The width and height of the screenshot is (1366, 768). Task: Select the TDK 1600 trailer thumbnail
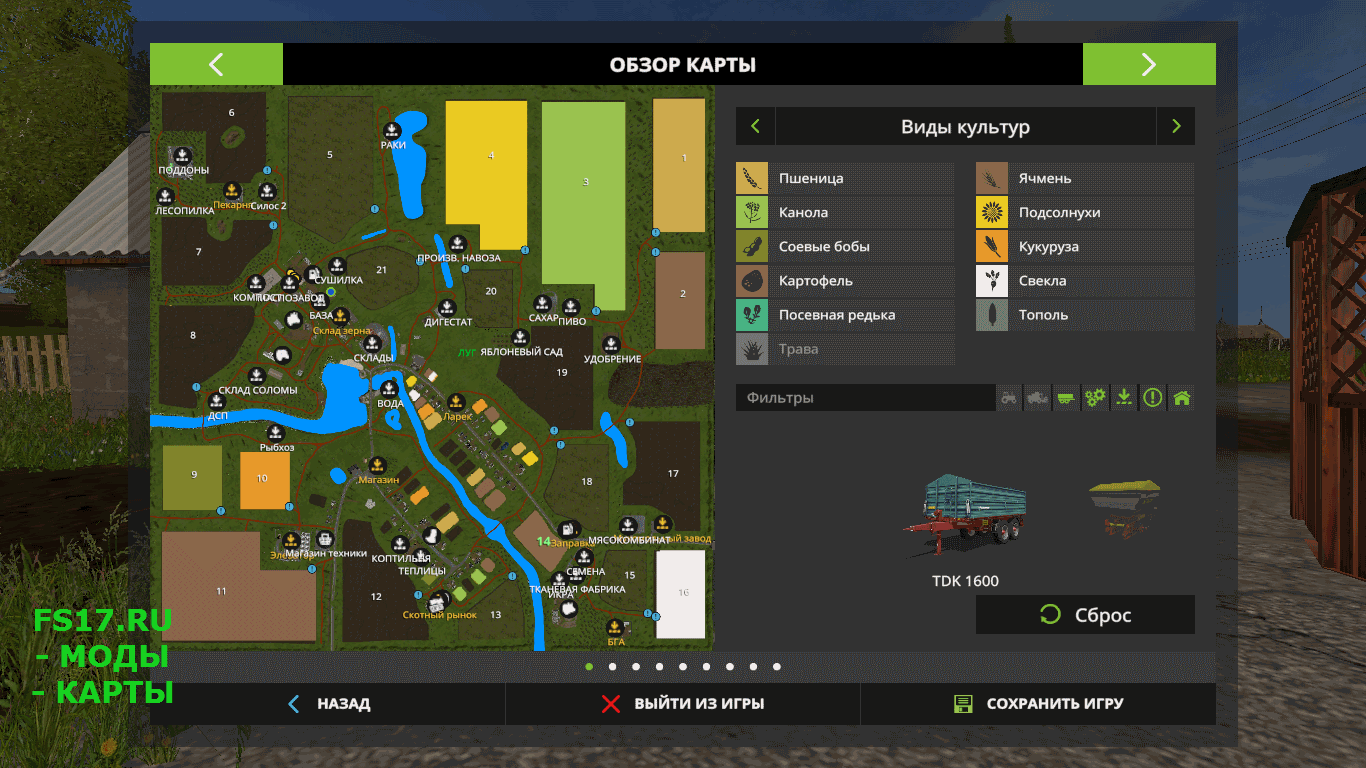pyautogui.click(x=965, y=517)
